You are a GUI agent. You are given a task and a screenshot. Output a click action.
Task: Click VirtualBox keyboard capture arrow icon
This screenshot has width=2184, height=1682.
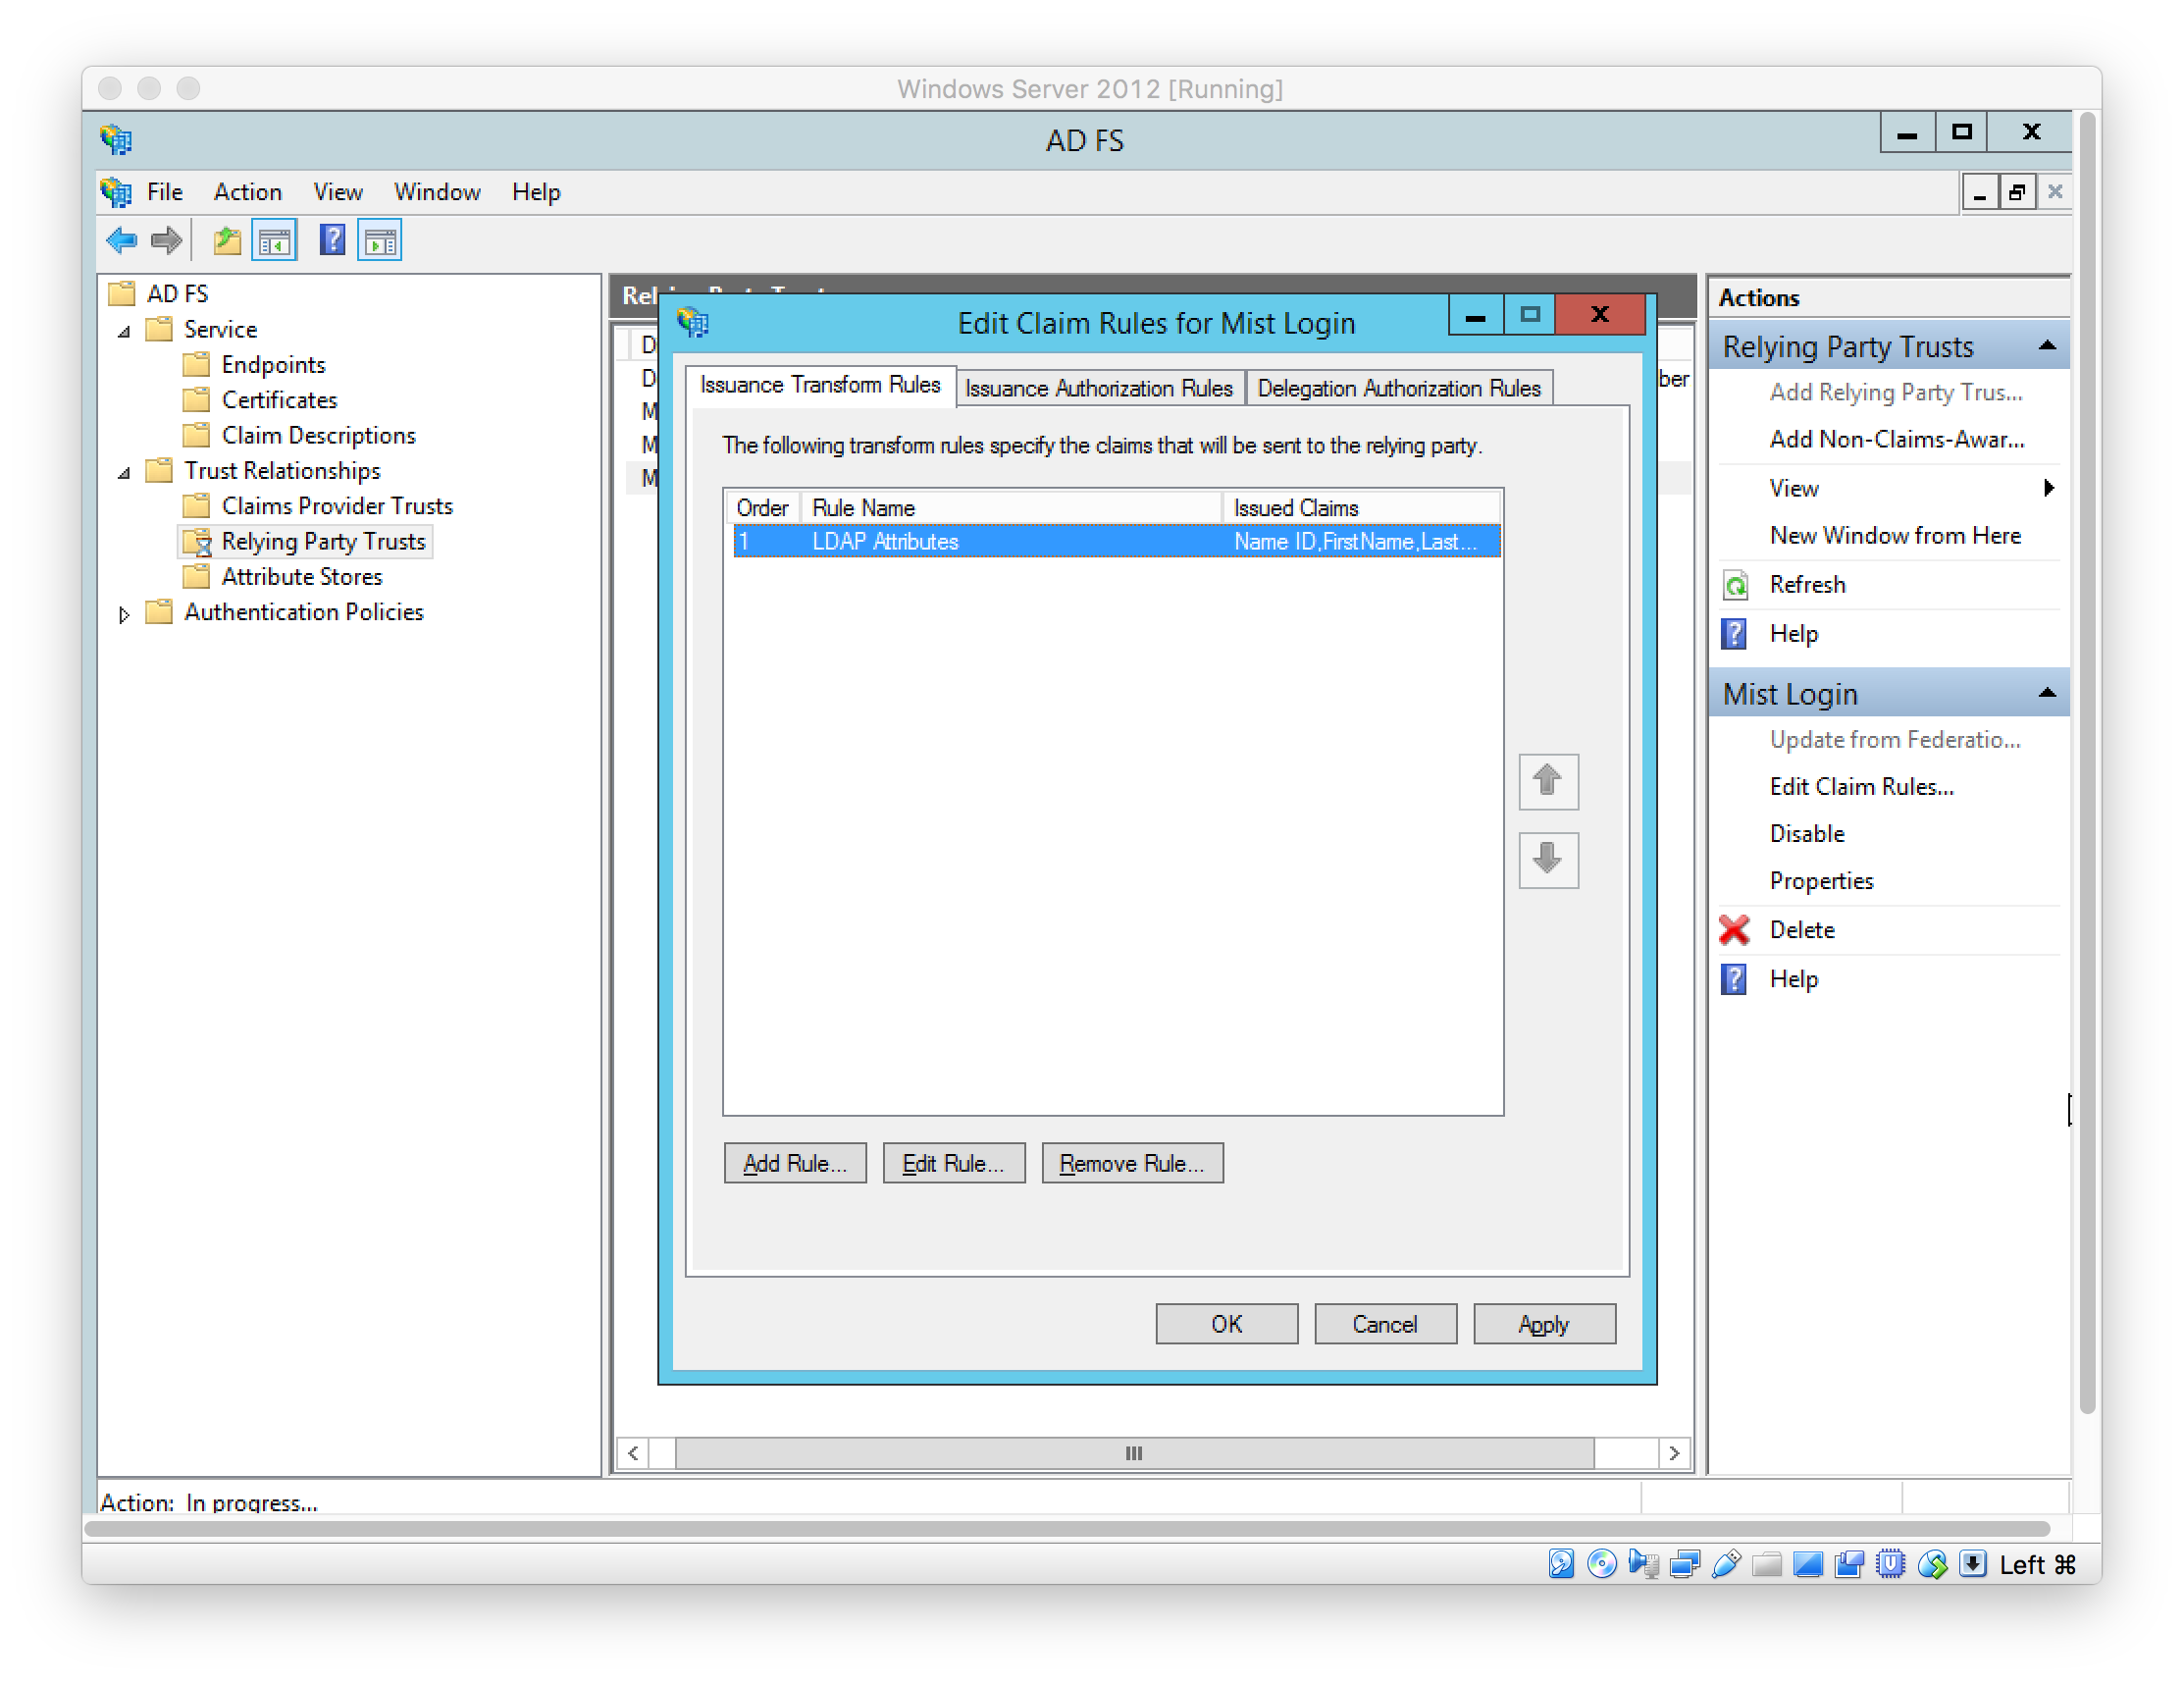coord(1973,1563)
